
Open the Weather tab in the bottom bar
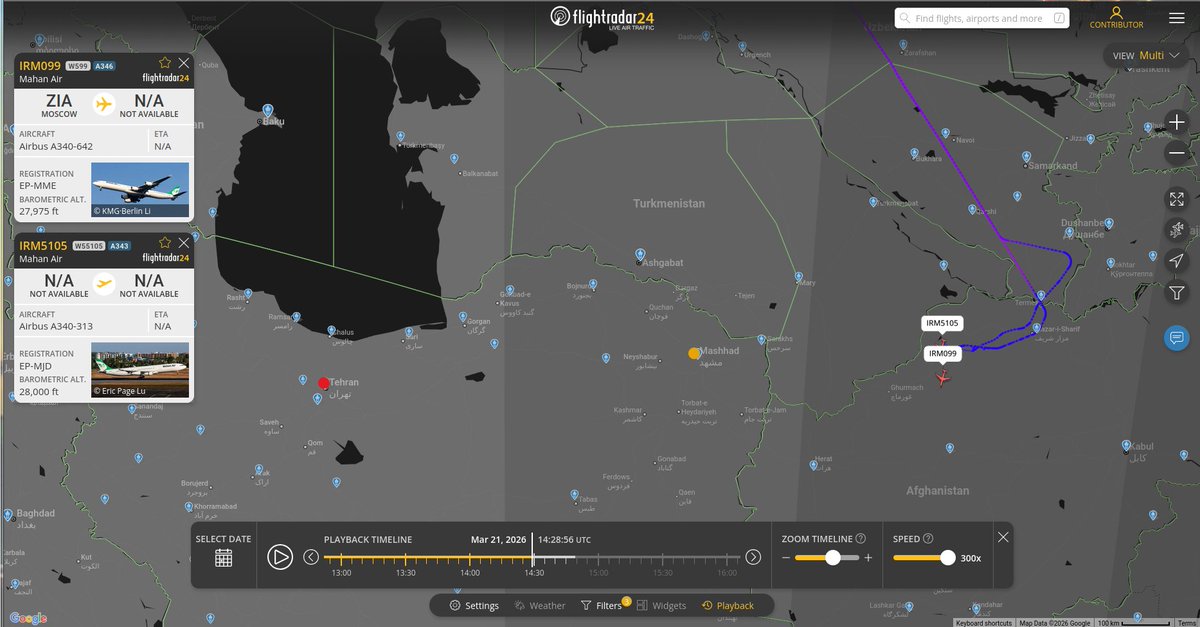[540, 605]
